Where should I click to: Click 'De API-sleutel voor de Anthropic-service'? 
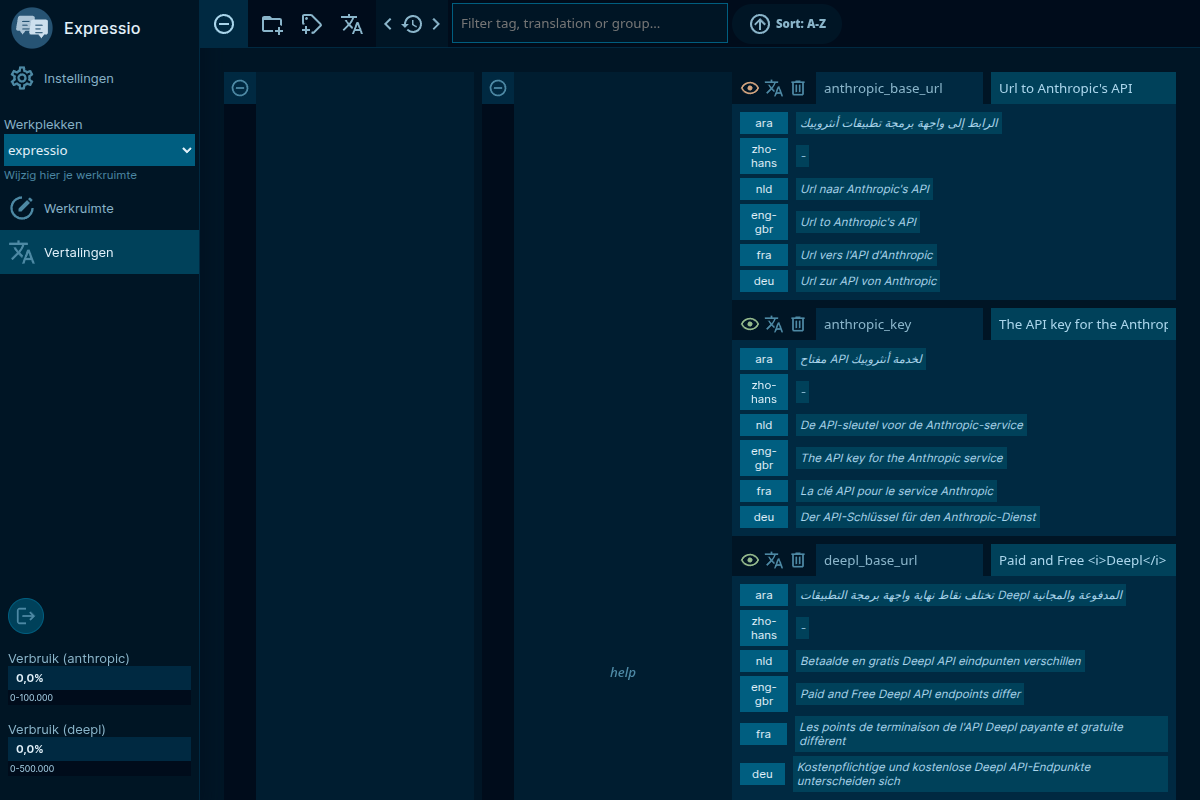pyautogui.click(x=912, y=425)
